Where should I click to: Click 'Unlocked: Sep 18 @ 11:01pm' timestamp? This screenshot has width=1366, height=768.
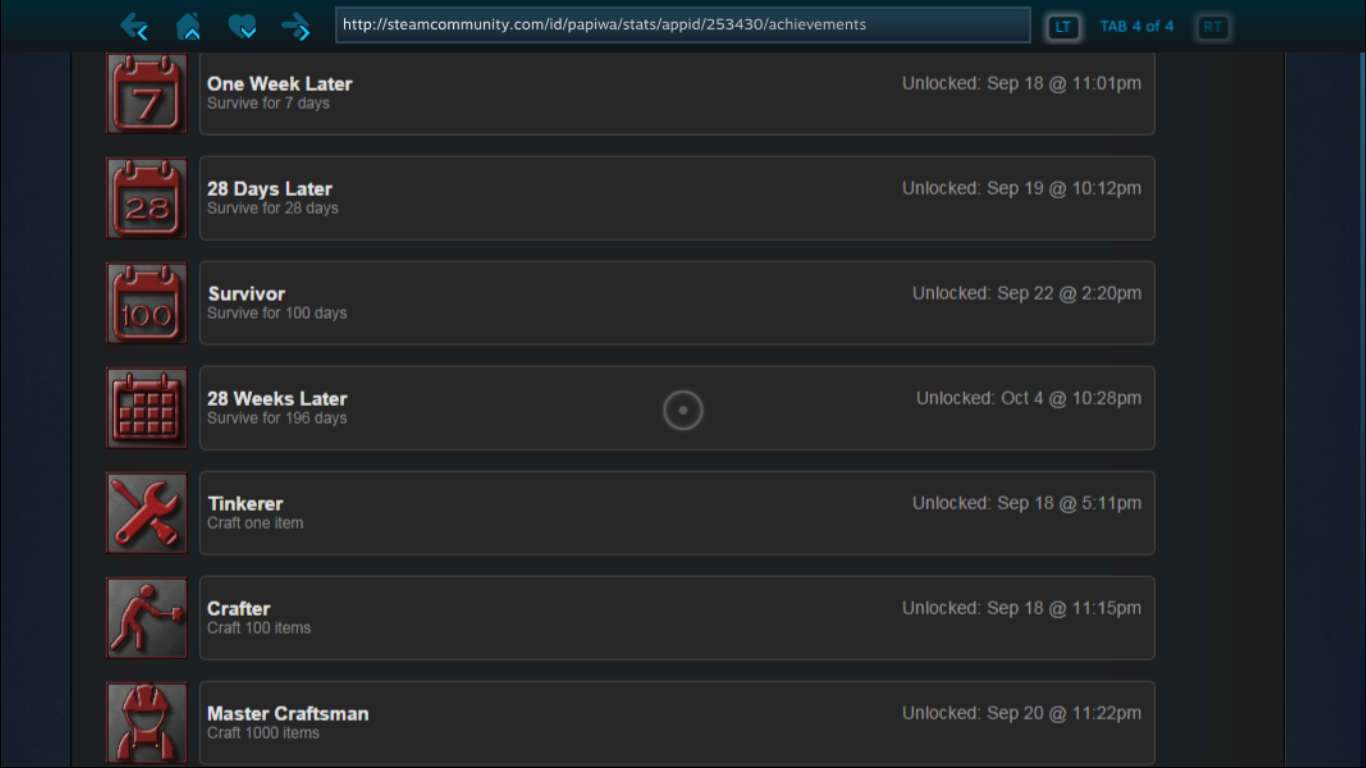click(x=1022, y=84)
